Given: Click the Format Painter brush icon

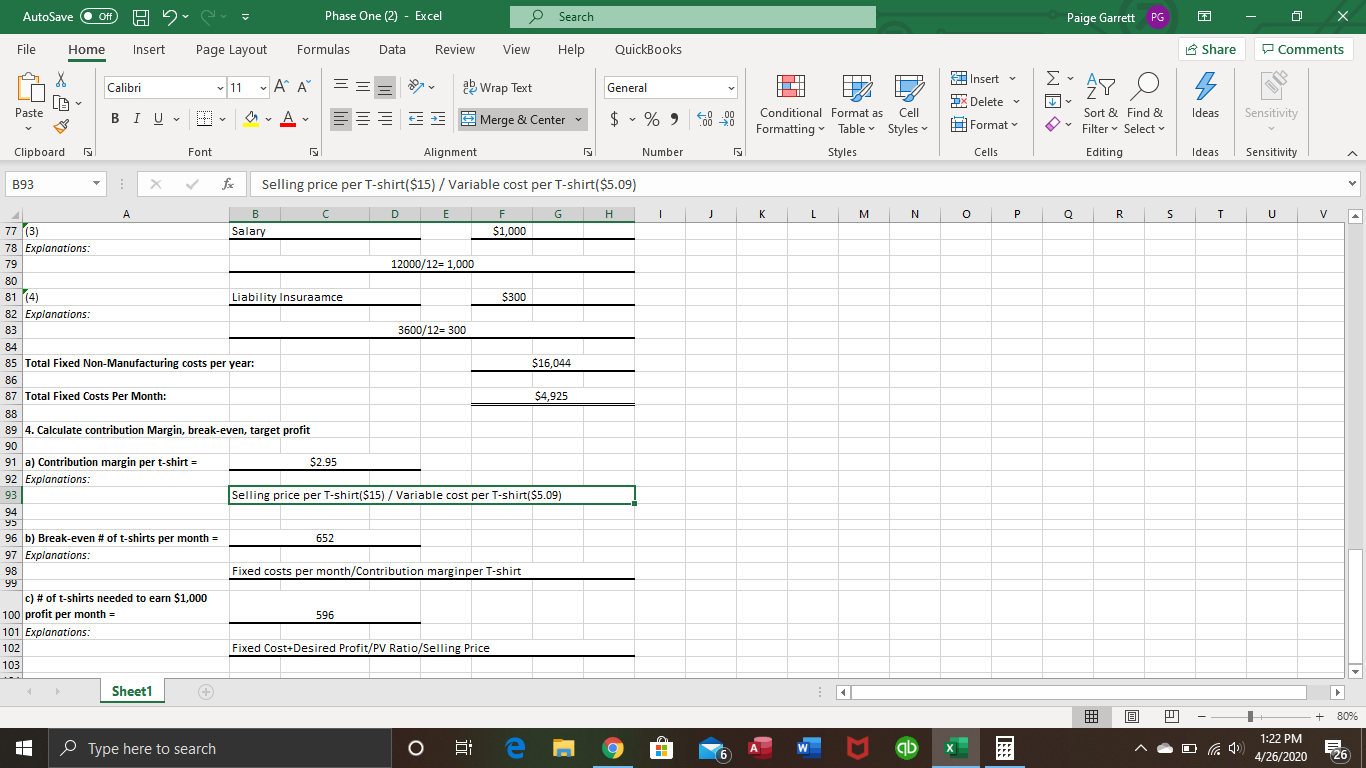Looking at the screenshot, I should click(x=59, y=126).
